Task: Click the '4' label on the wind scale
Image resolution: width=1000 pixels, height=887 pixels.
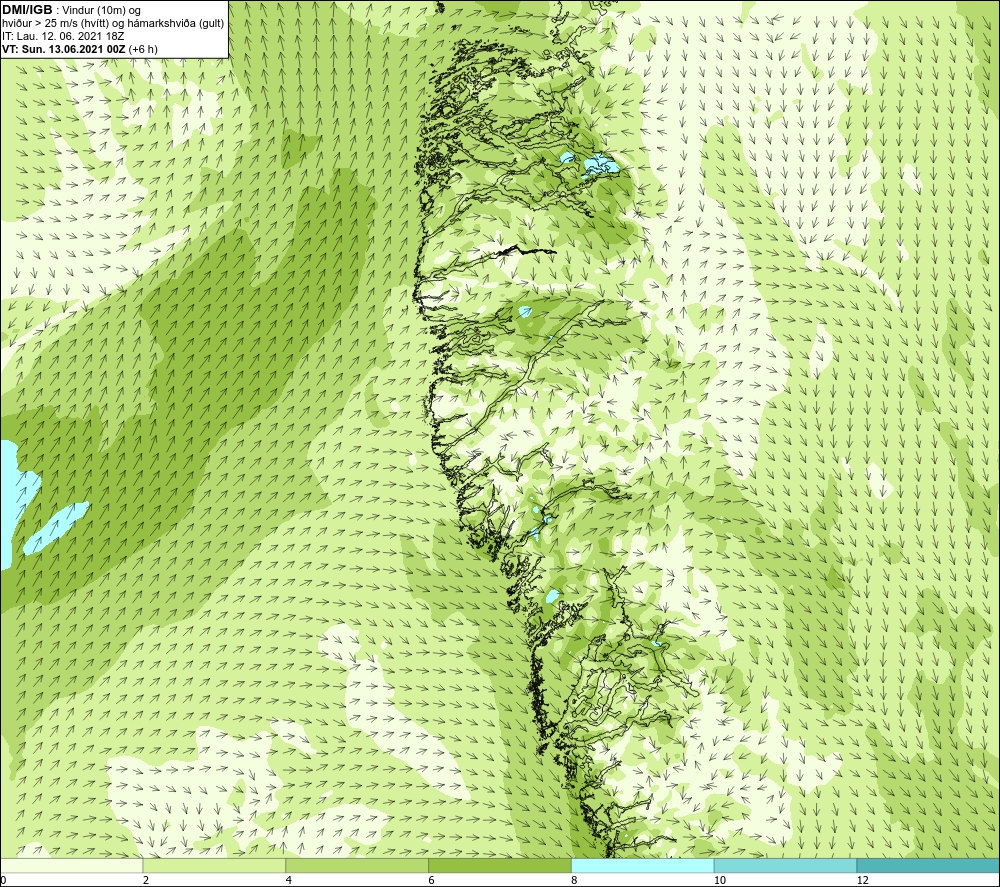Action: [289, 881]
